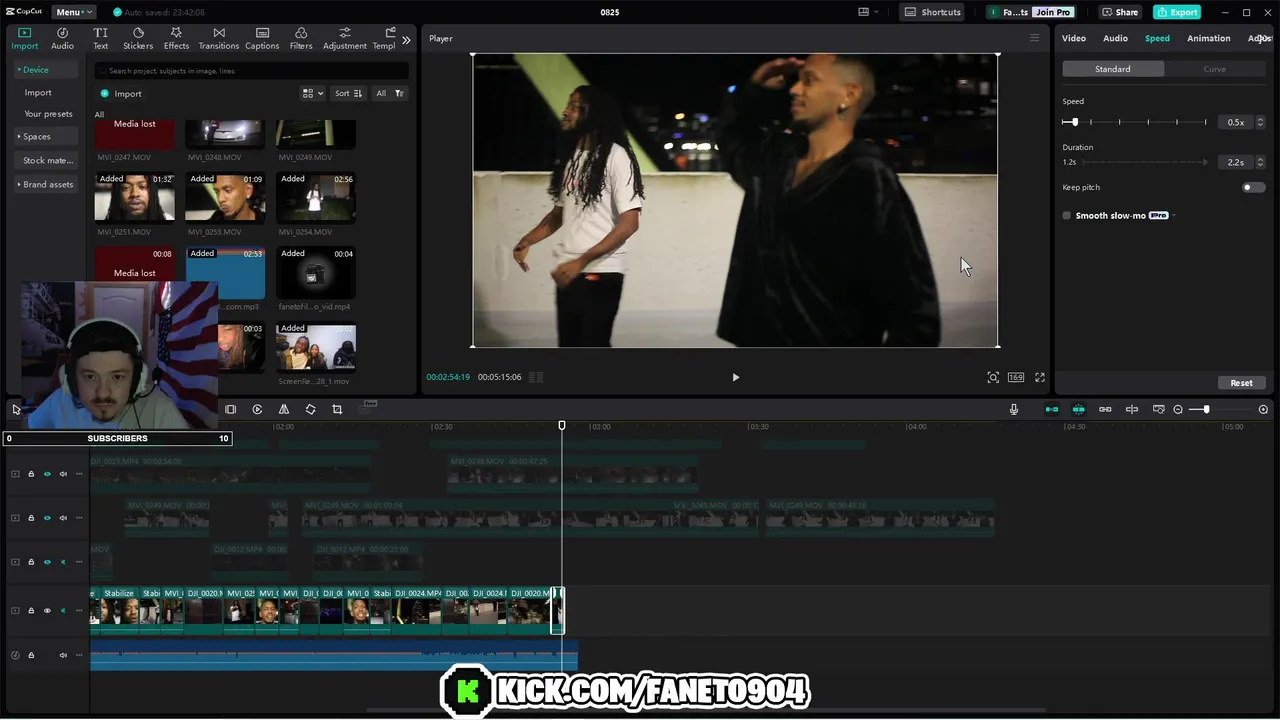
Task: Switch to the Audio properties tab
Action: point(1115,38)
